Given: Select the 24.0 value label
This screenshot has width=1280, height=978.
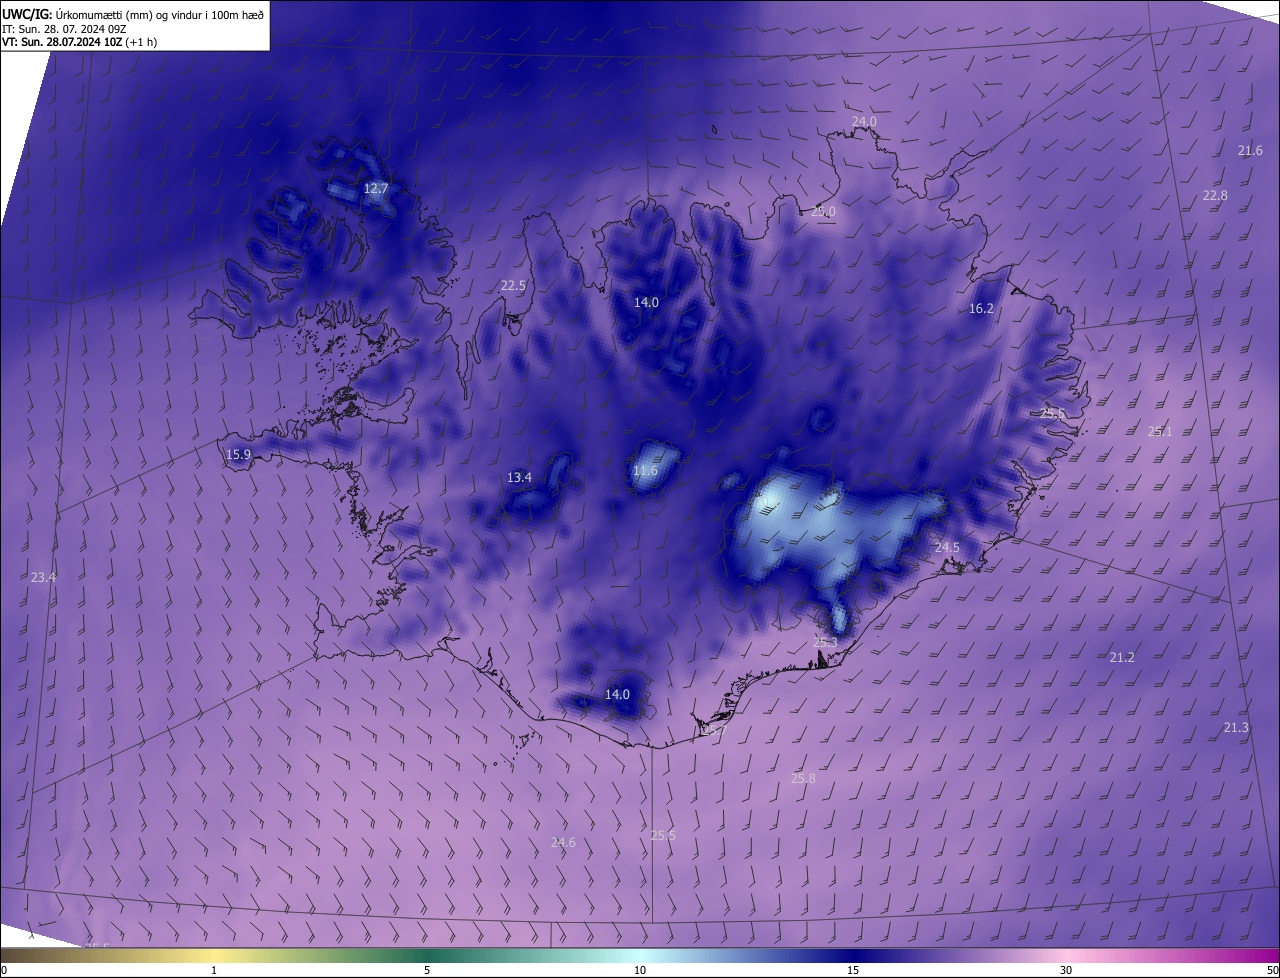Looking at the screenshot, I should (x=864, y=122).
